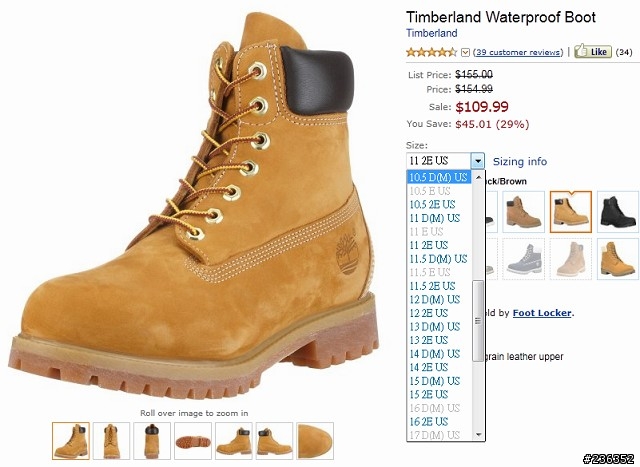Select the black boot color swatch
Viewport: 640px width, 467px height.
point(618,212)
